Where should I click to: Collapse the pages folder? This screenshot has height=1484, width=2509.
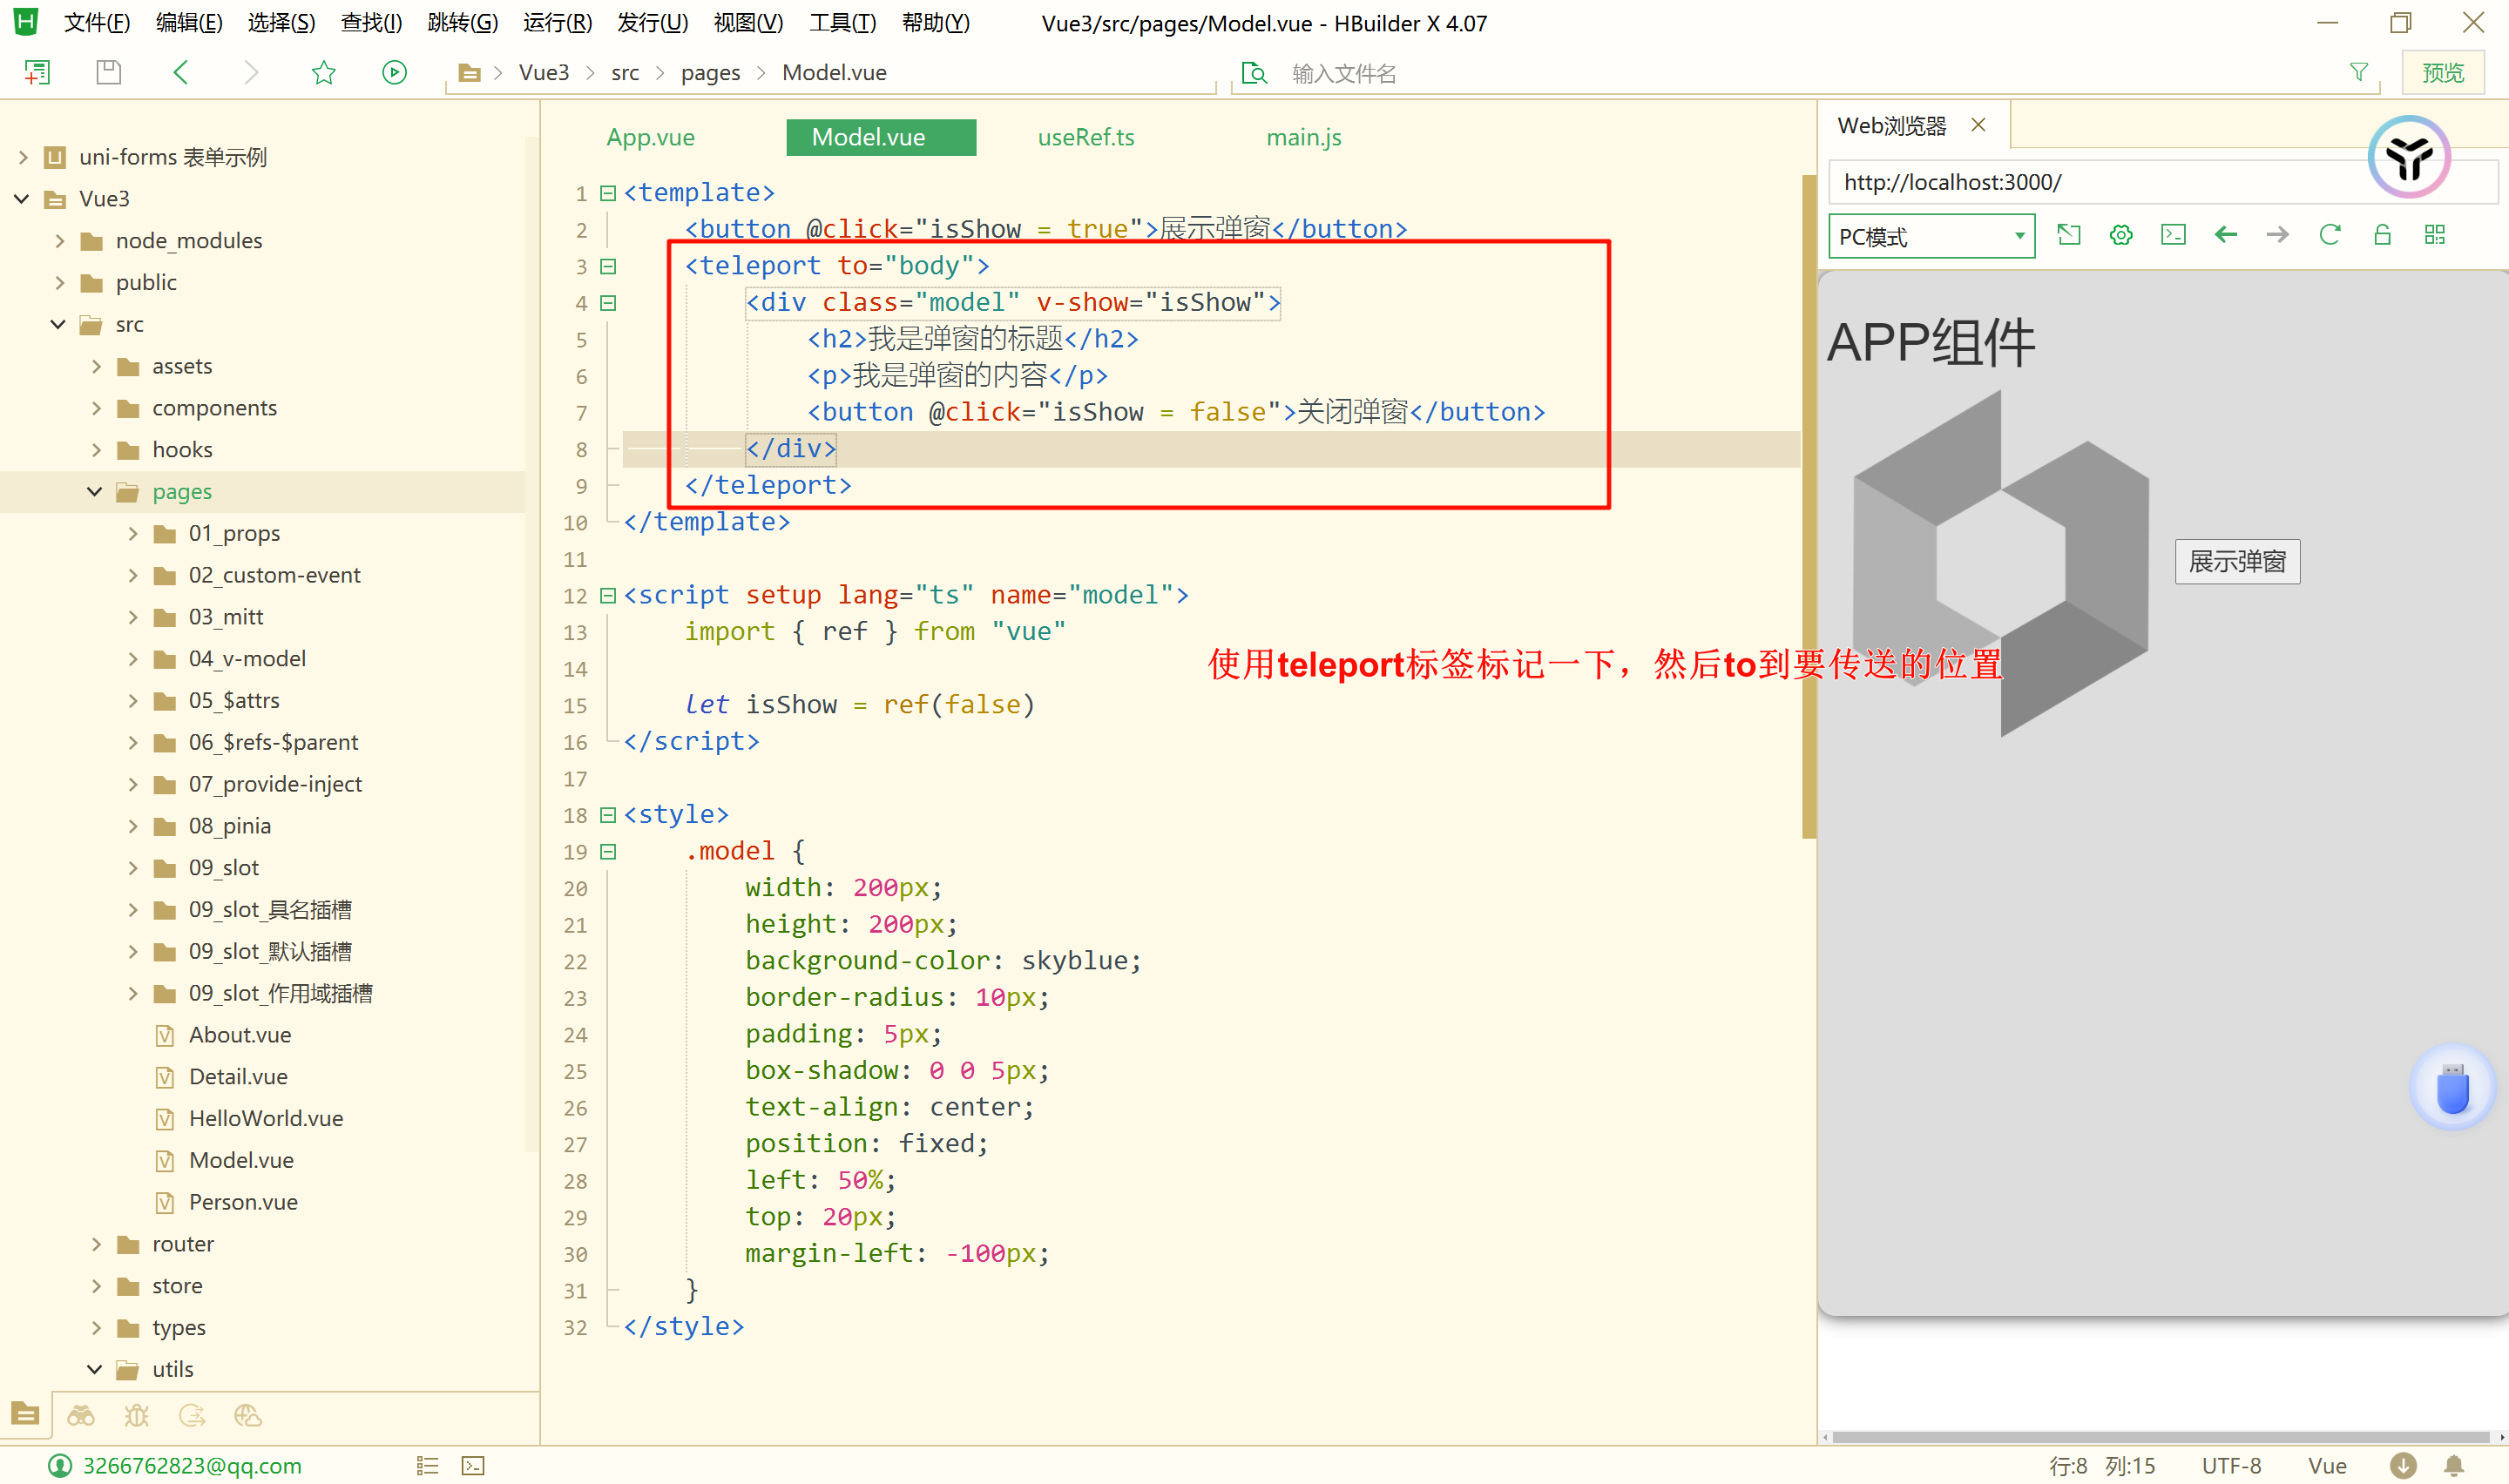pyautogui.click(x=95, y=491)
